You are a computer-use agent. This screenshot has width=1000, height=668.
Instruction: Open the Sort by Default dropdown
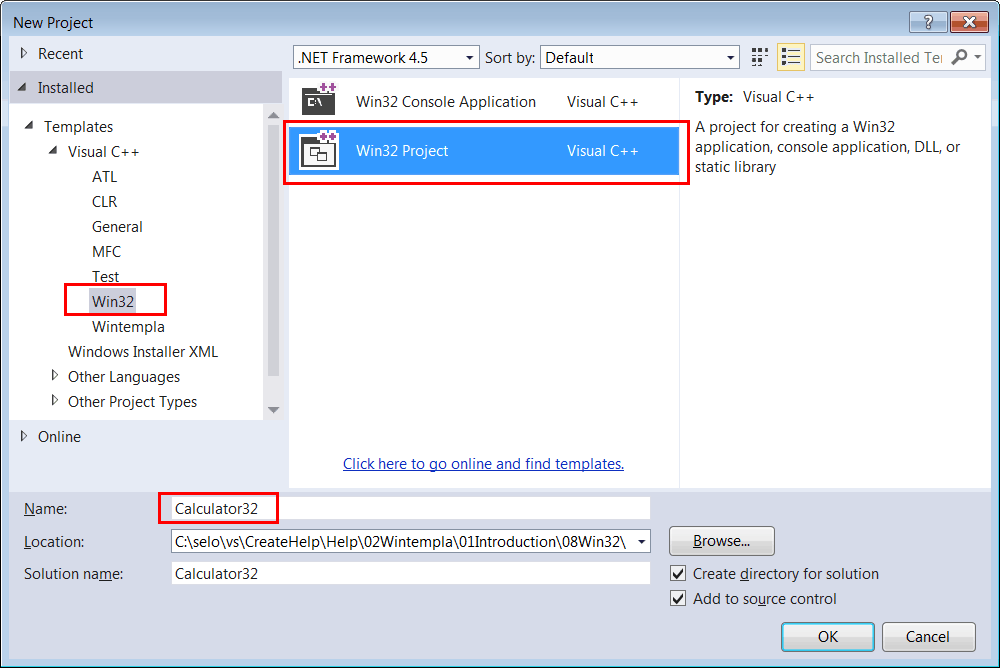point(640,57)
